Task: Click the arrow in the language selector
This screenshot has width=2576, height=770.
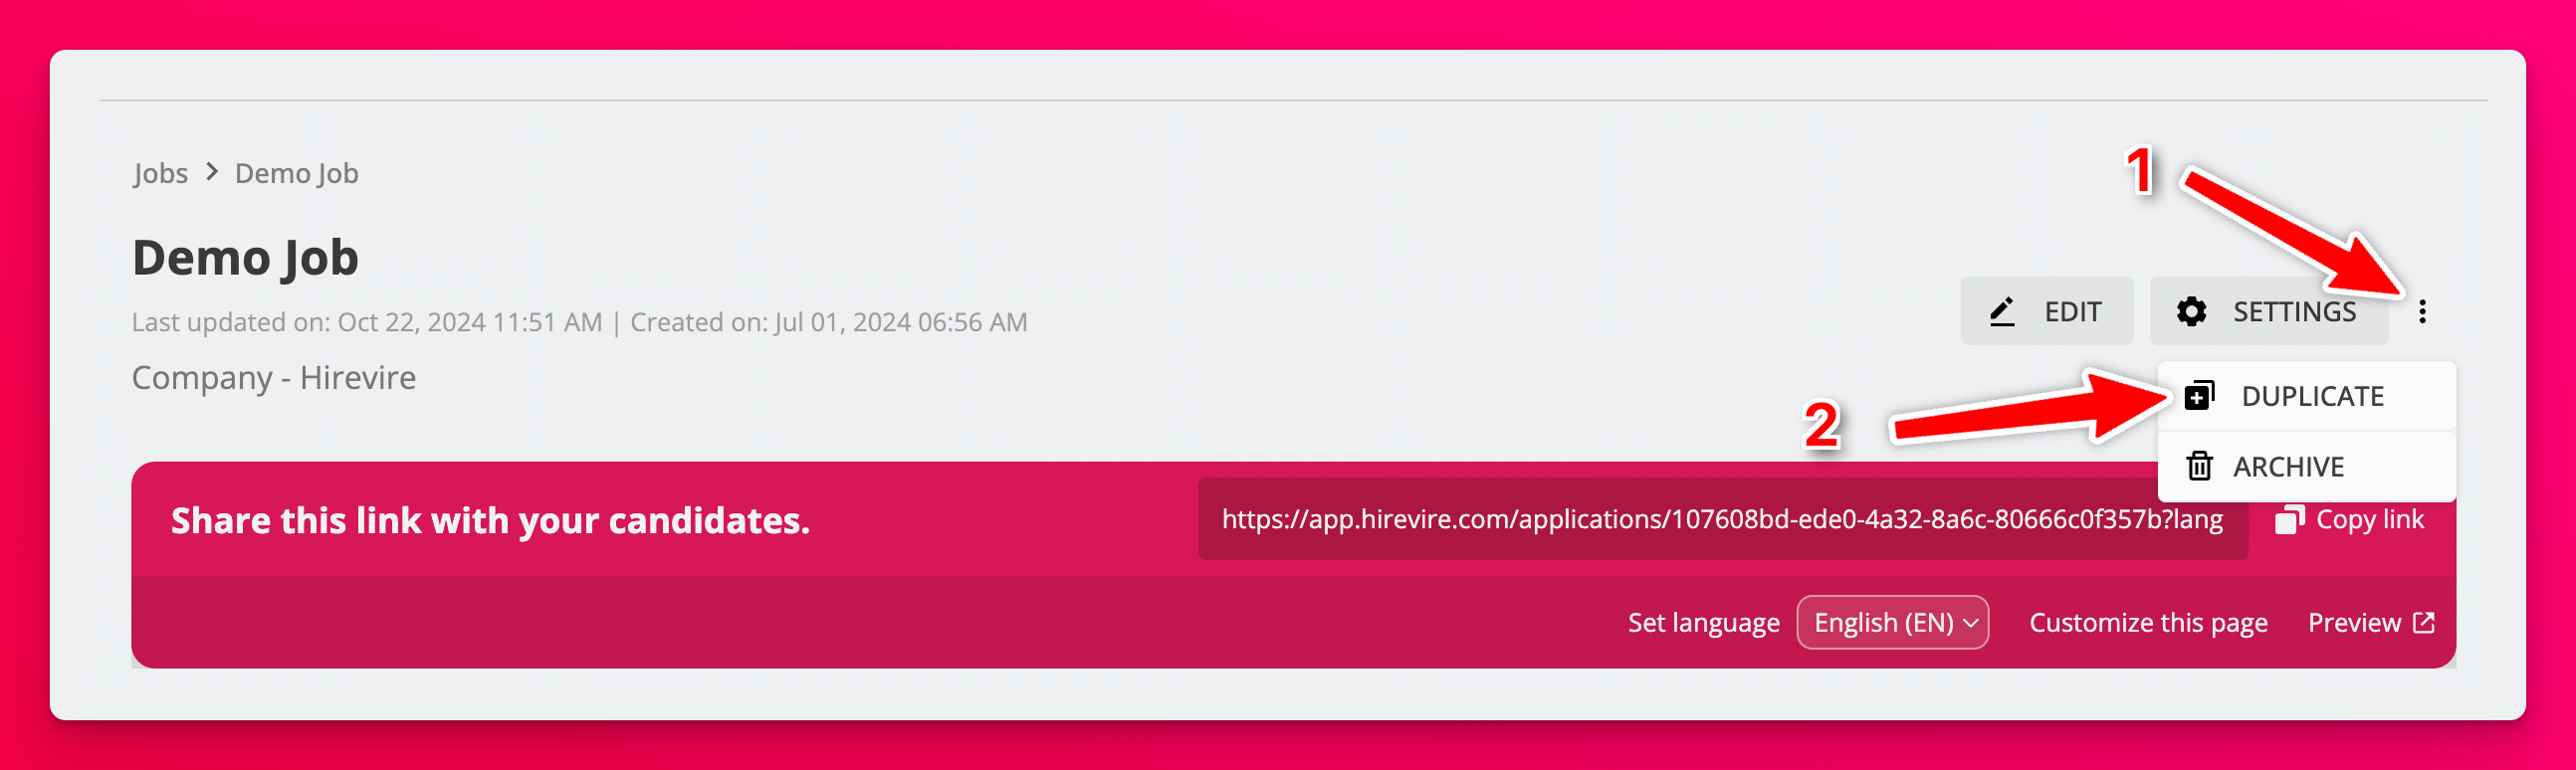Action: click(1970, 623)
